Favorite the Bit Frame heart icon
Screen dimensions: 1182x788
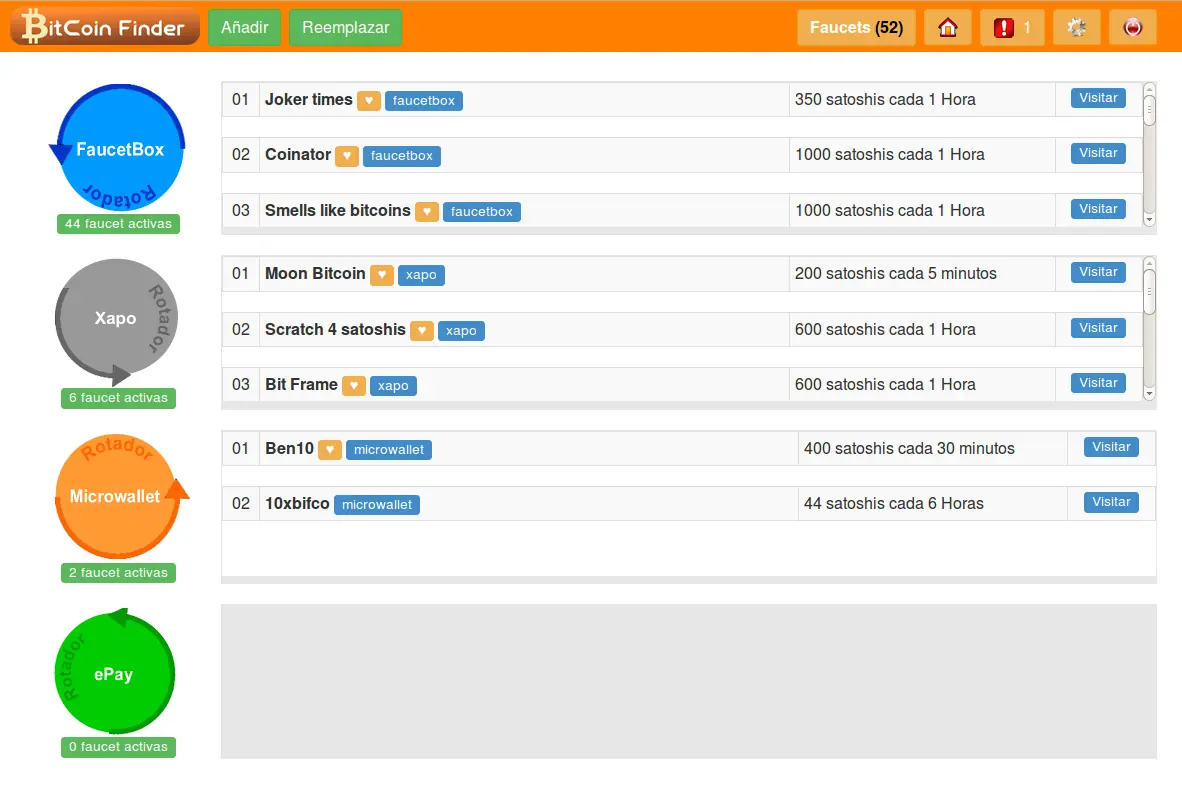(x=354, y=385)
